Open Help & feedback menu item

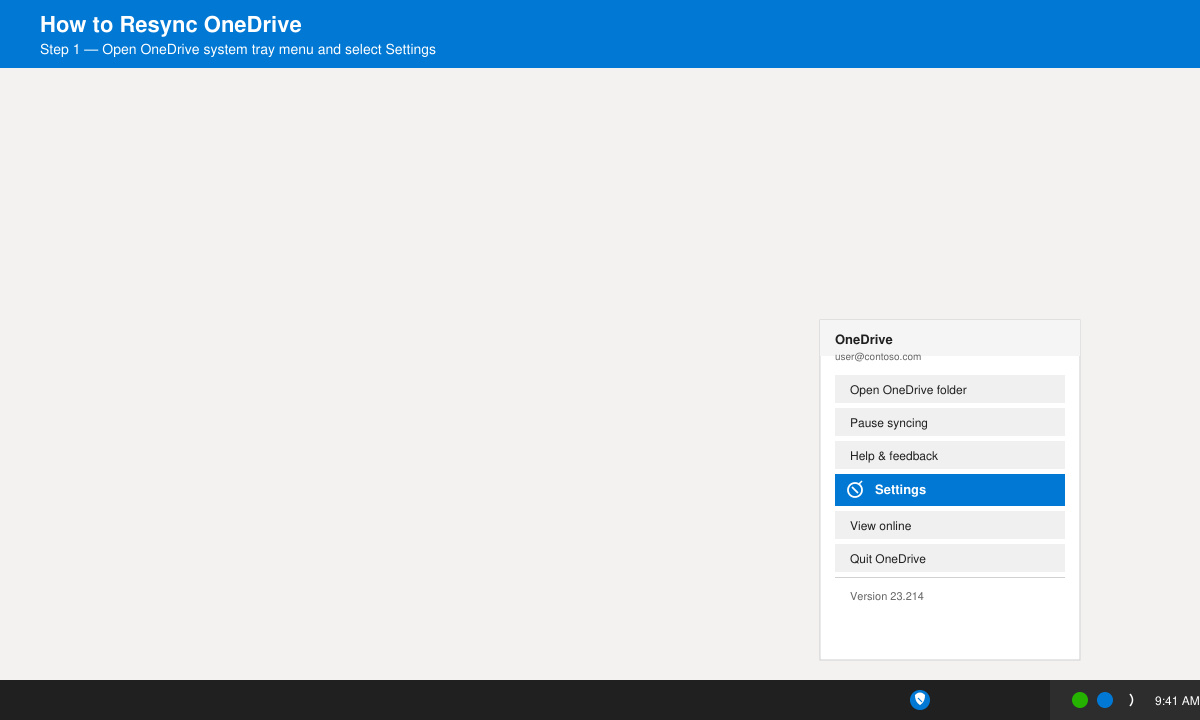pyautogui.click(x=950, y=455)
